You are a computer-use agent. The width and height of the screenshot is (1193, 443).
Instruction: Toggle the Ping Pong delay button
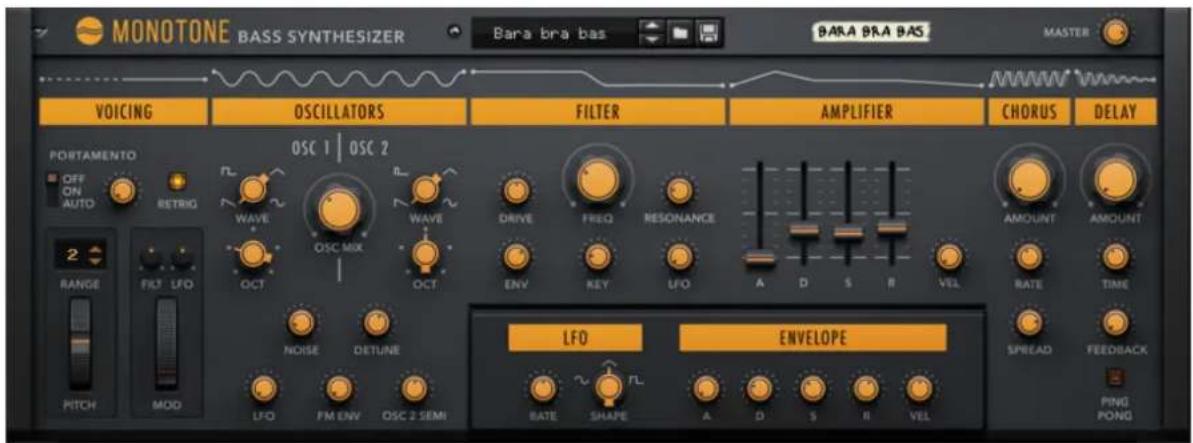click(1115, 378)
